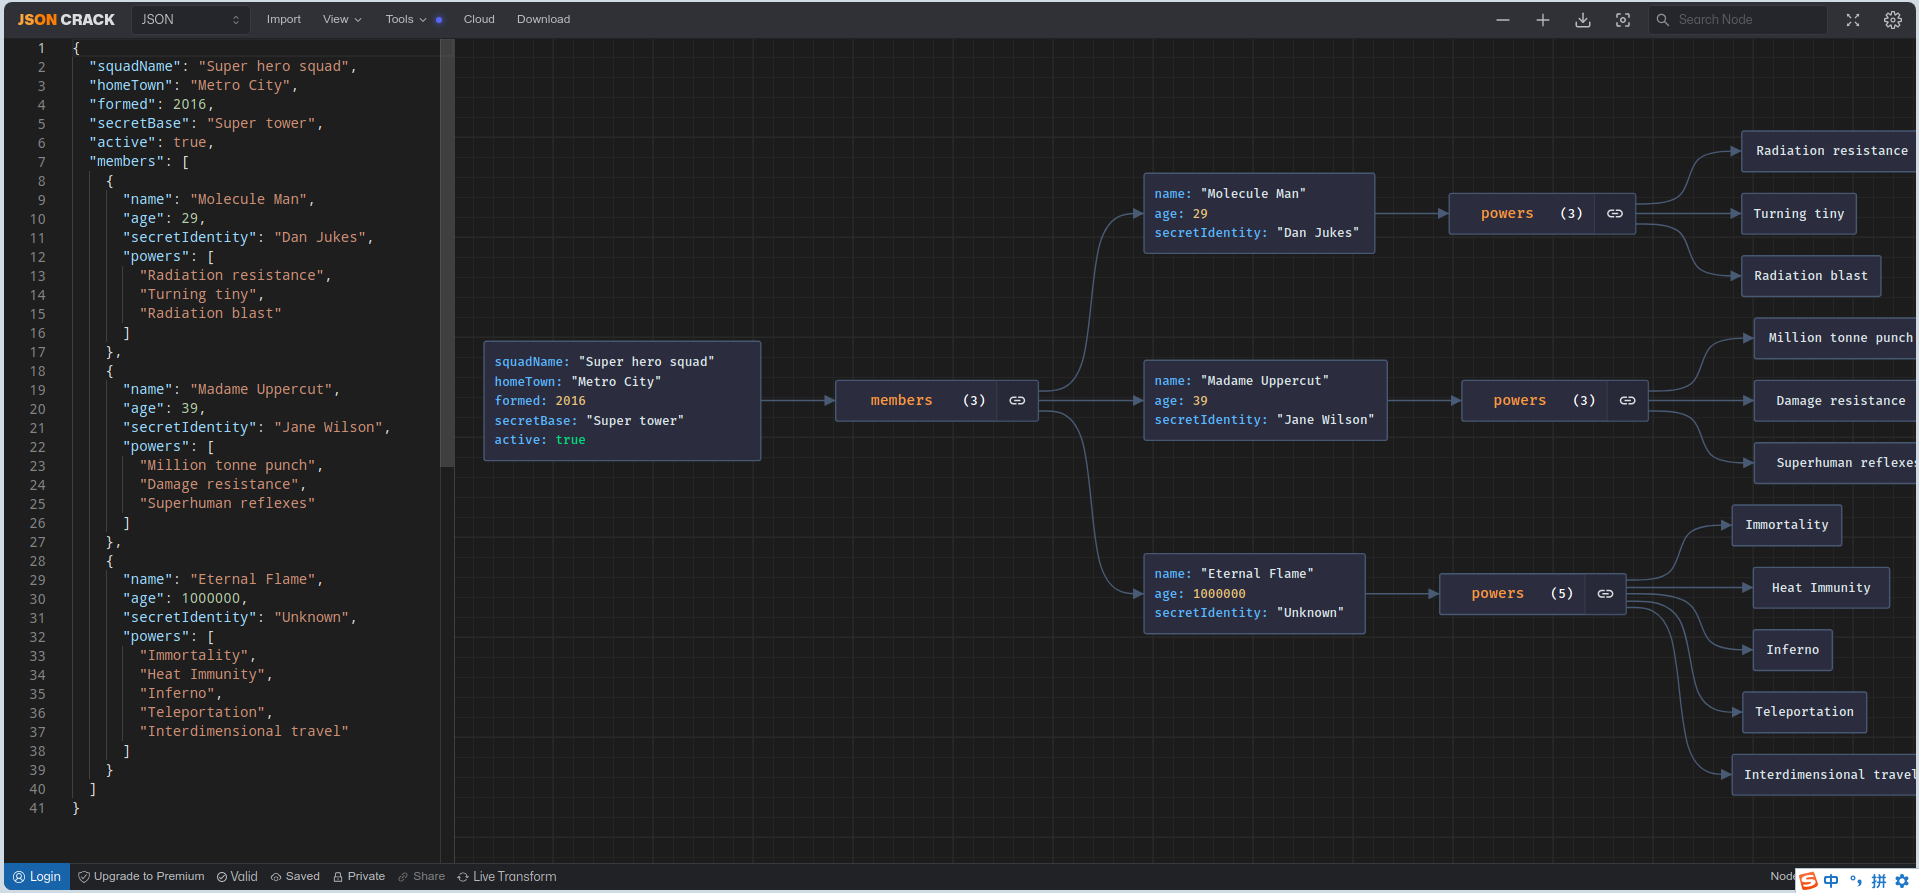Screen dimensions: 1919x893
Task: Click the Search Node input field
Action: (1738, 20)
